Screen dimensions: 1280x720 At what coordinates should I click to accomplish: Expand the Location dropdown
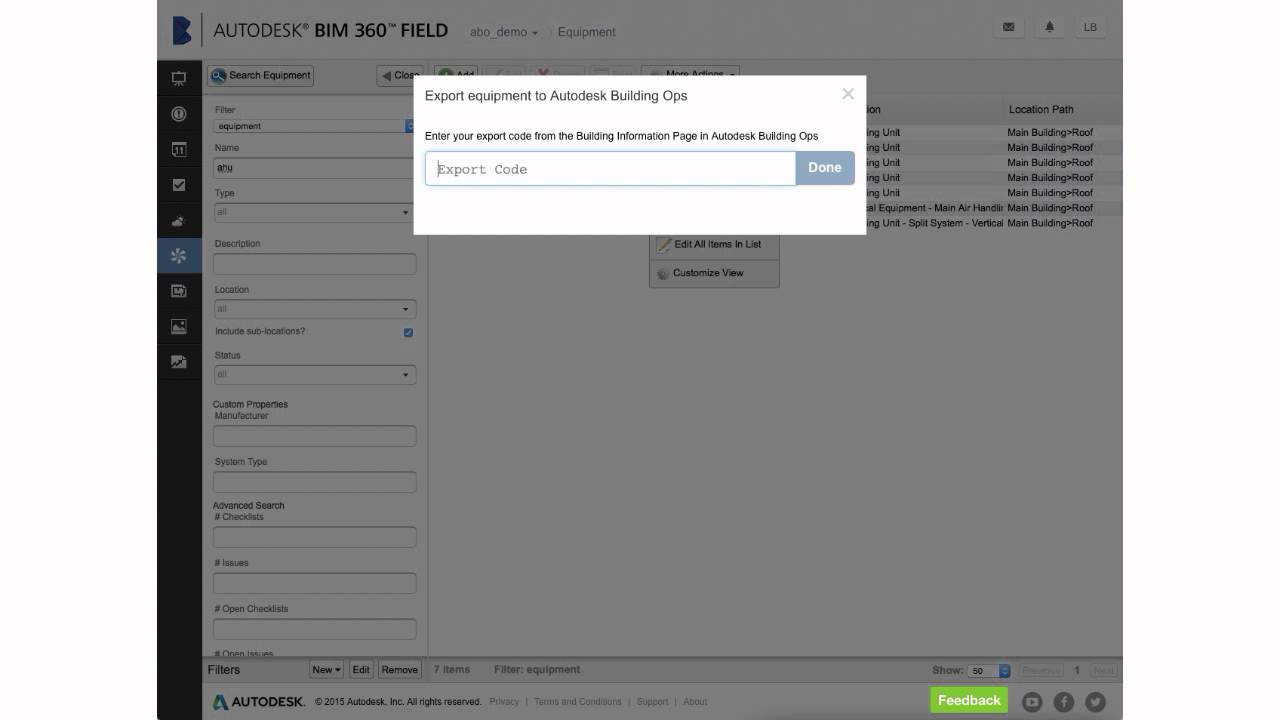pos(314,309)
